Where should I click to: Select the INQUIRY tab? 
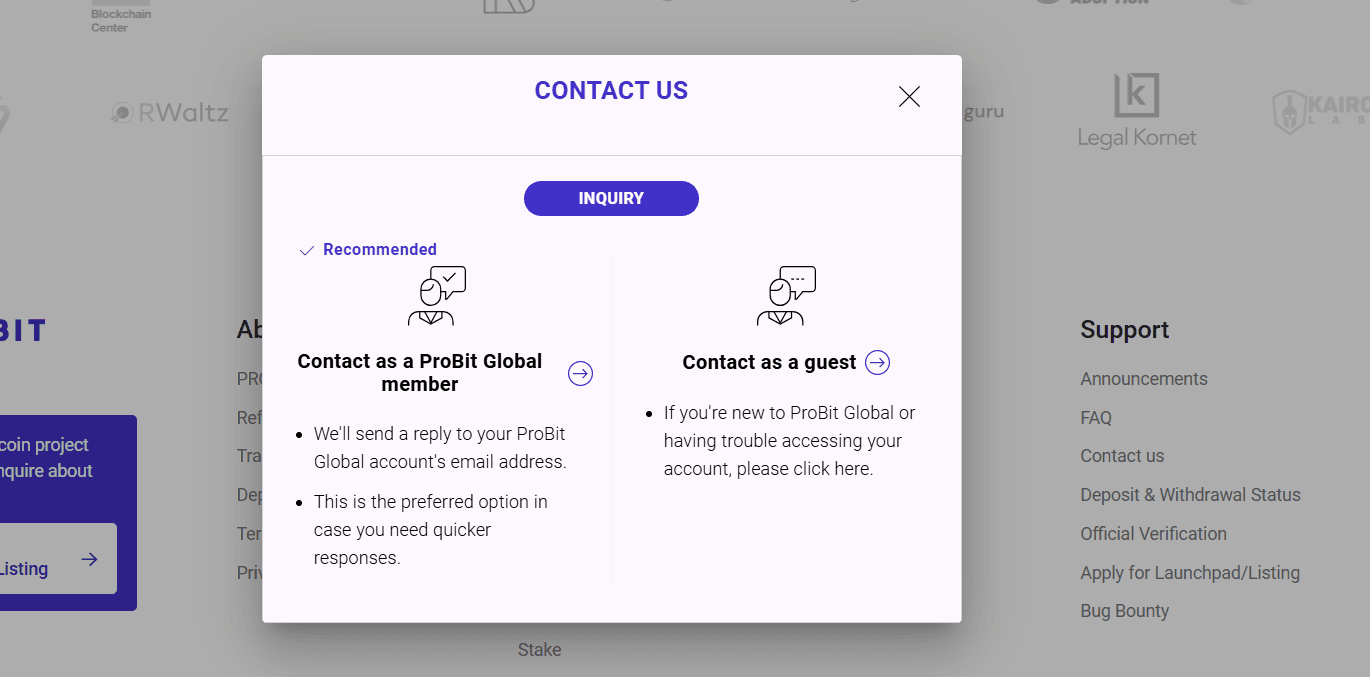611,198
